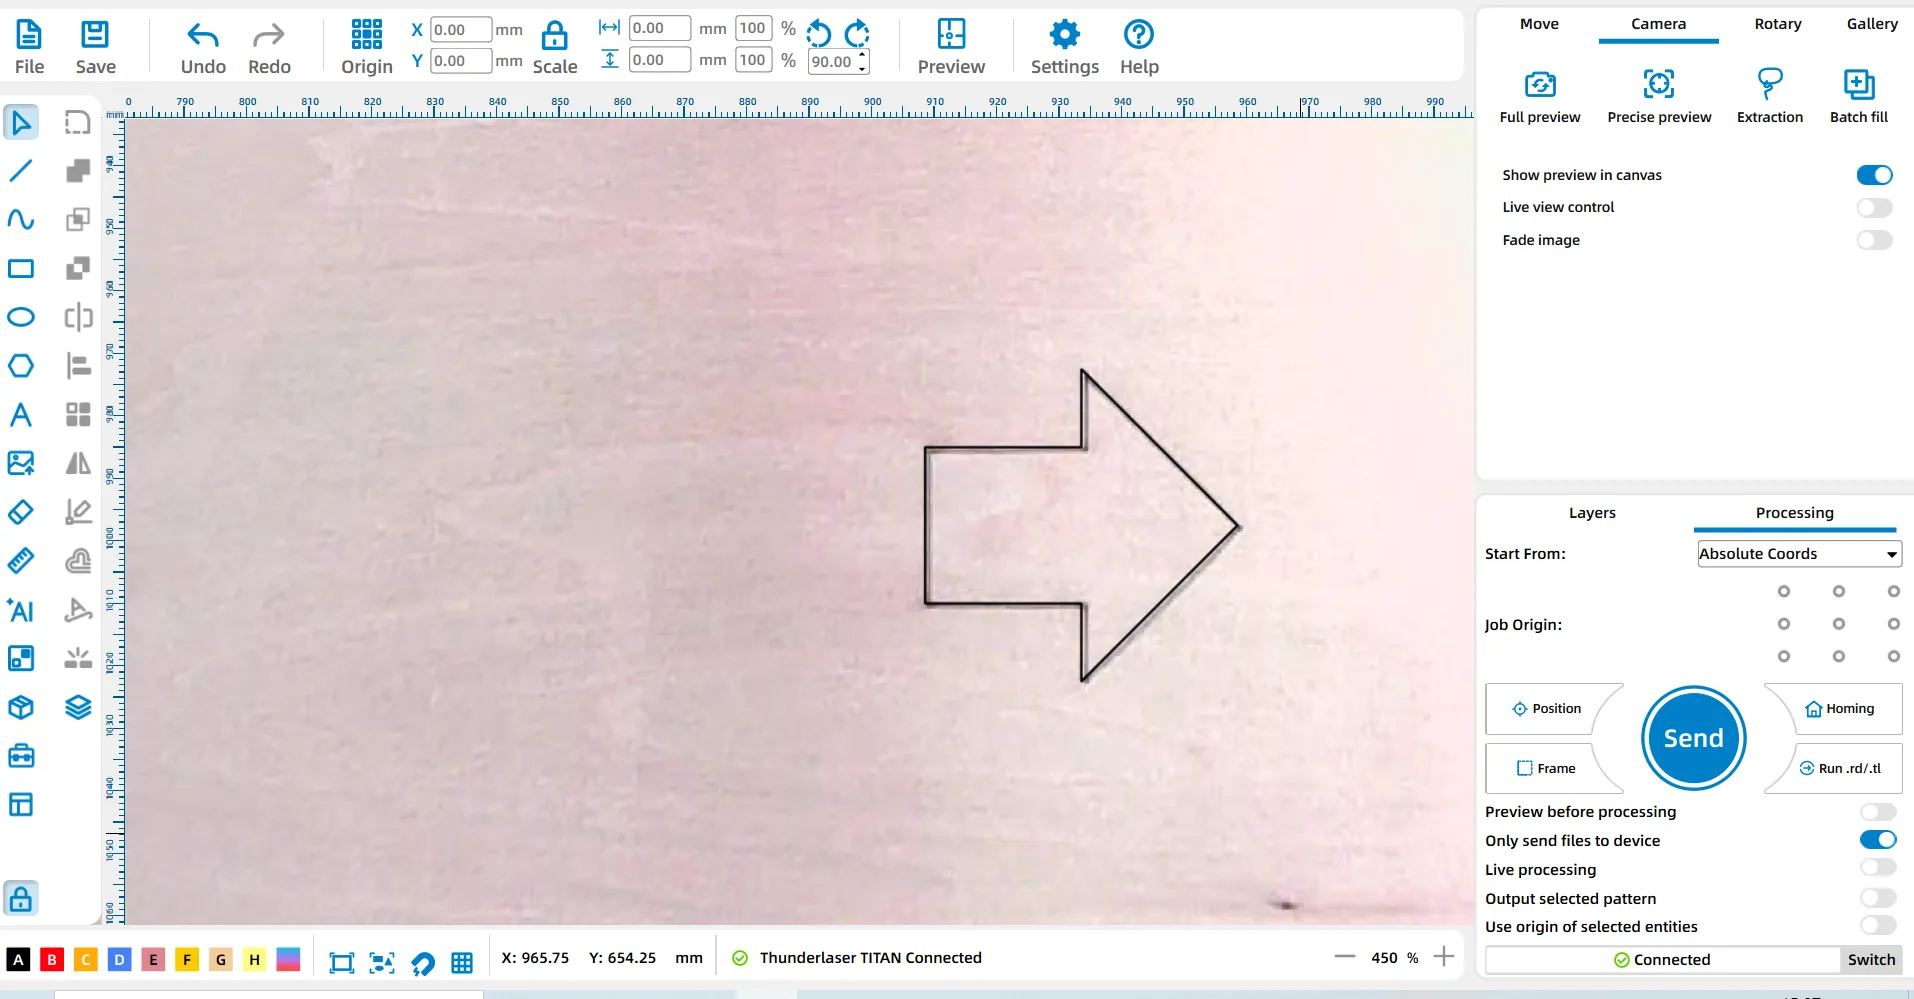Screen dimensions: 1914x999
Task: Click the lock aspect ratio Scale icon
Action: (x=554, y=37)
